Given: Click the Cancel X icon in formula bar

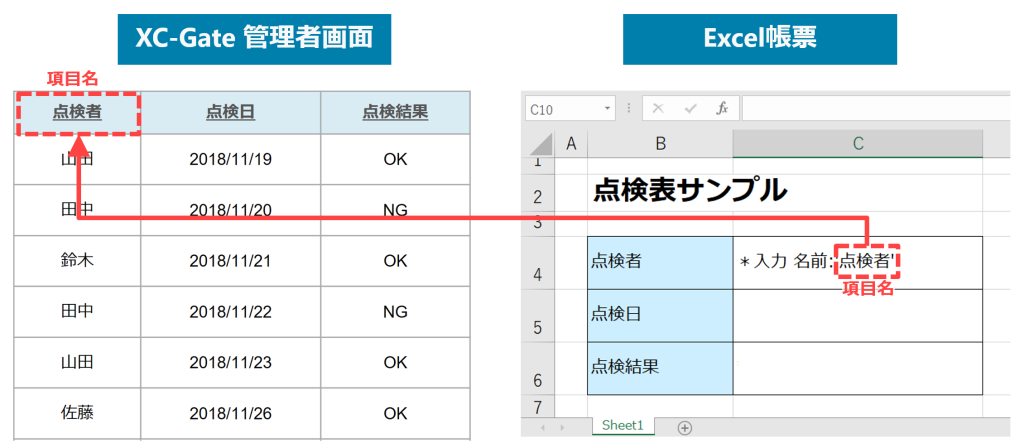Looking at the screenshot, I should (x=658, y=108).
